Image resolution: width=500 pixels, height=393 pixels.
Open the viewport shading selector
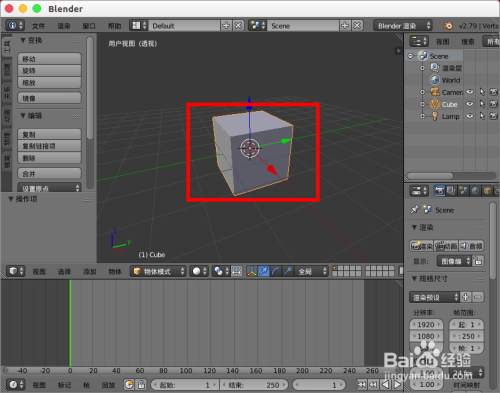click(x=199, y=271)
